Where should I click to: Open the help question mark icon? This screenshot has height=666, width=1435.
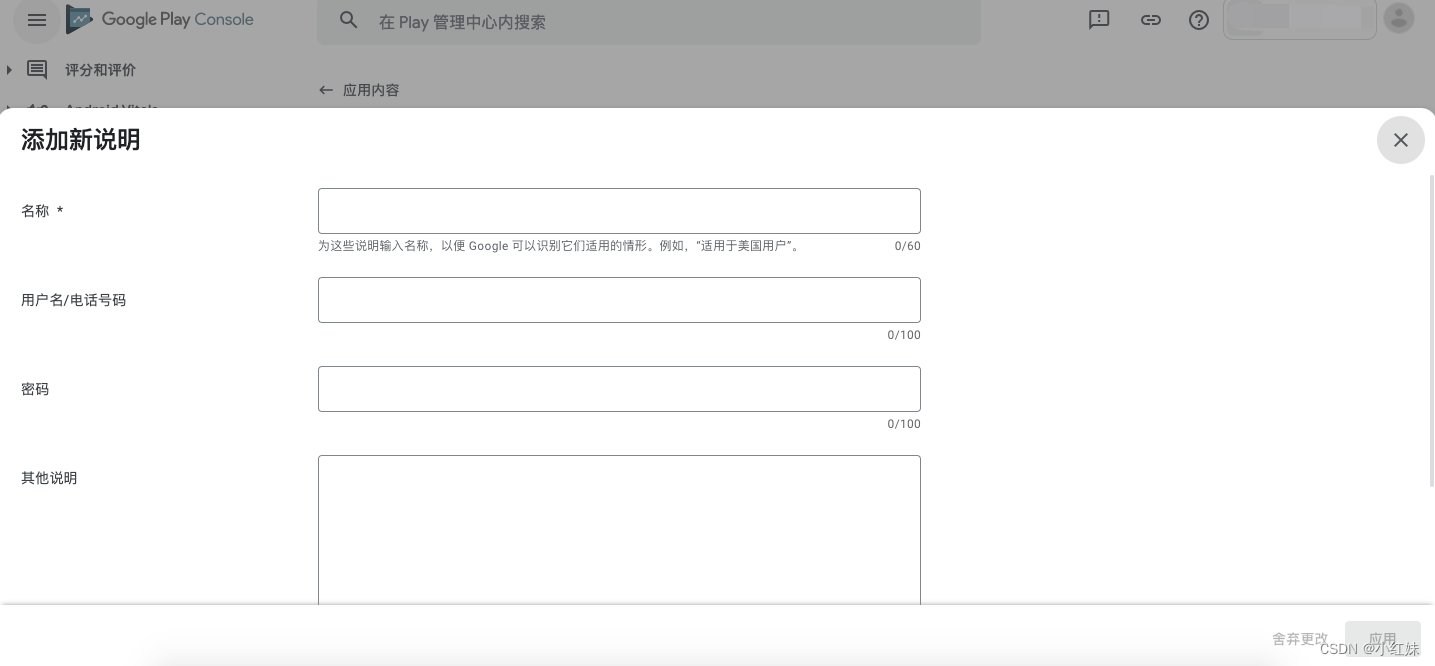click(1199, 19)
